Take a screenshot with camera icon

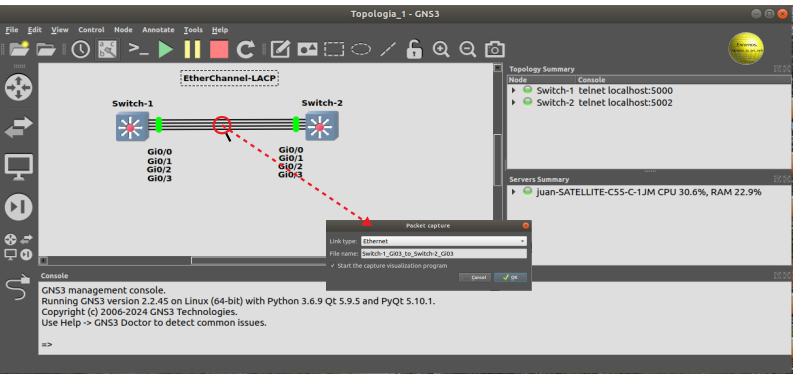pos(495,49)
